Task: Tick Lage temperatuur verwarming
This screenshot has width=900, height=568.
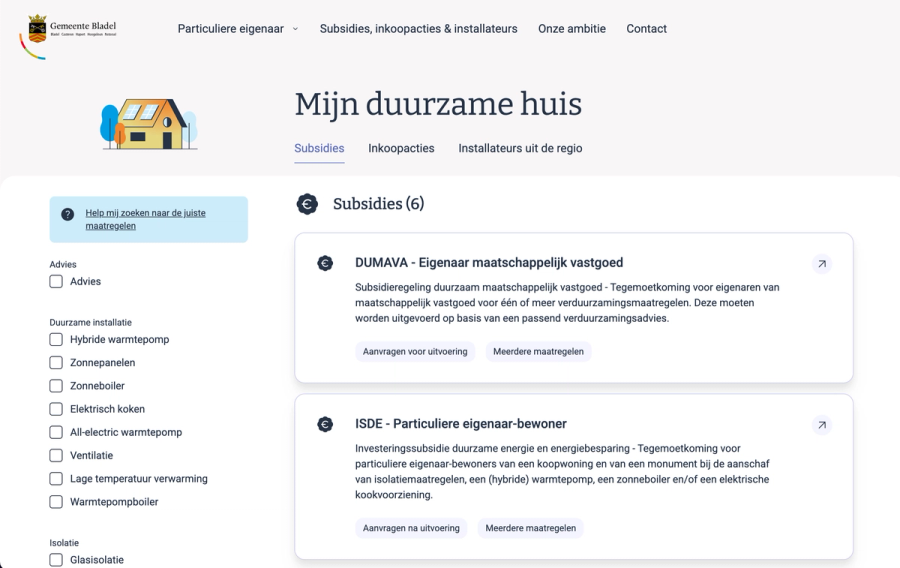Action: (56, 478)
